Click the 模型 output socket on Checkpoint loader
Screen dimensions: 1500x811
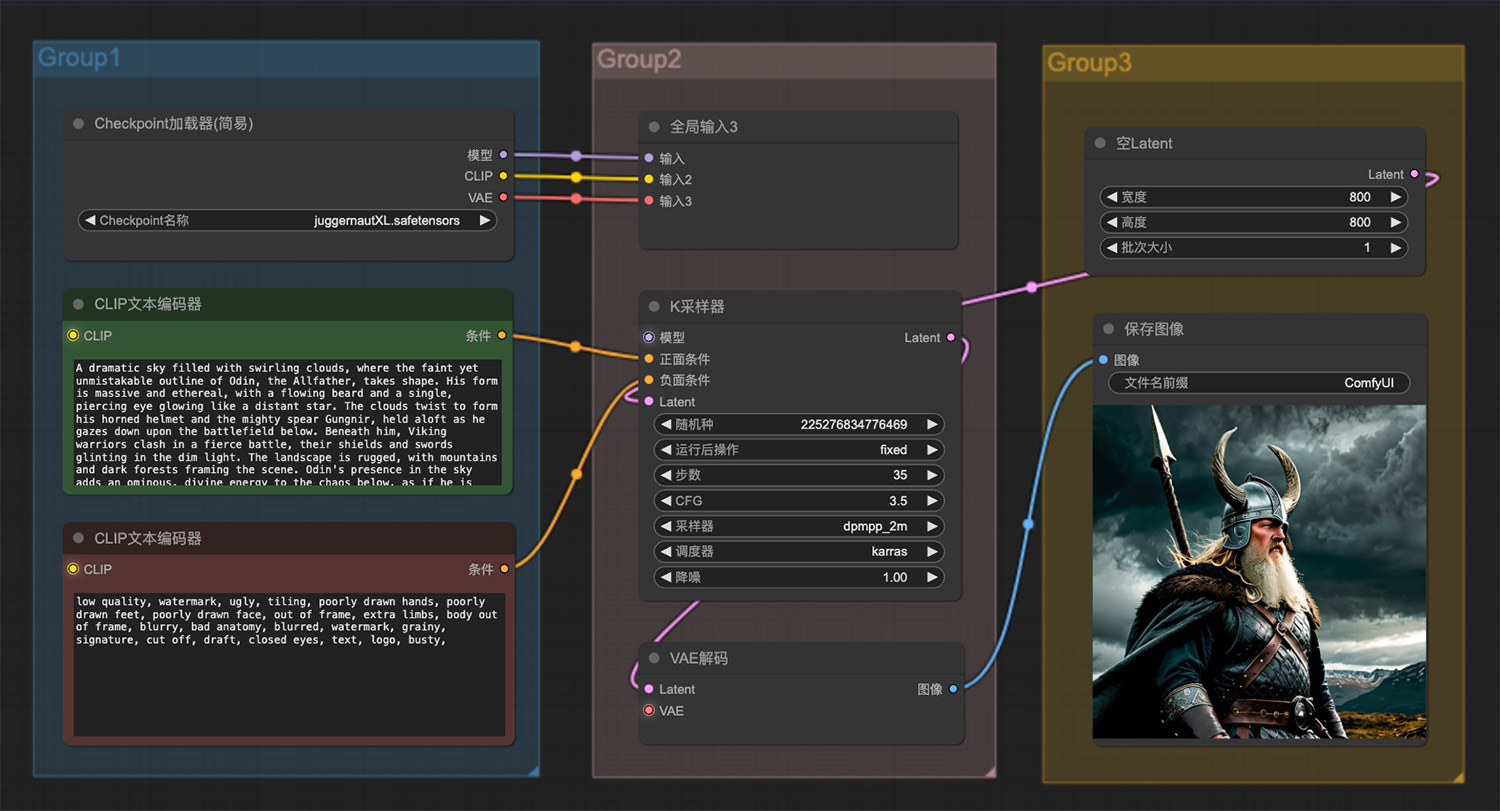coord(503,155)
